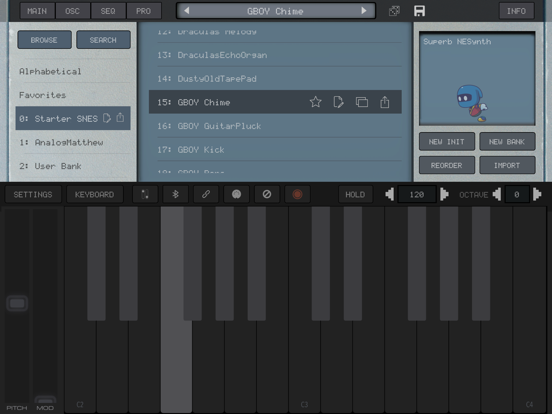
Task: Rename the Starter SNES bank via edit icon
Action: coord(107,118)
